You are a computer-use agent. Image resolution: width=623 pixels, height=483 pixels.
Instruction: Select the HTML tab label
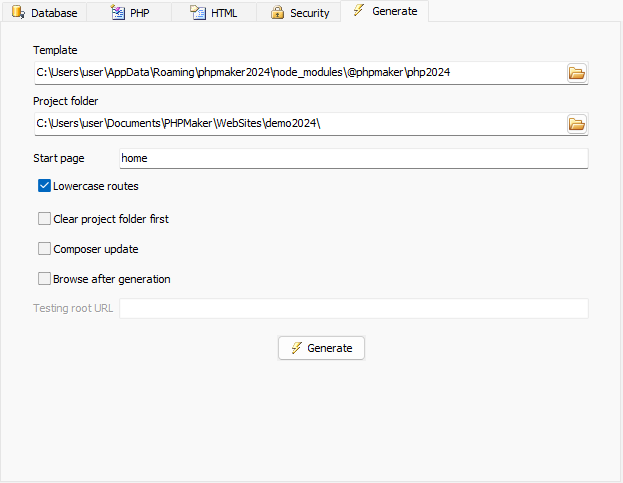pos(224,13)
